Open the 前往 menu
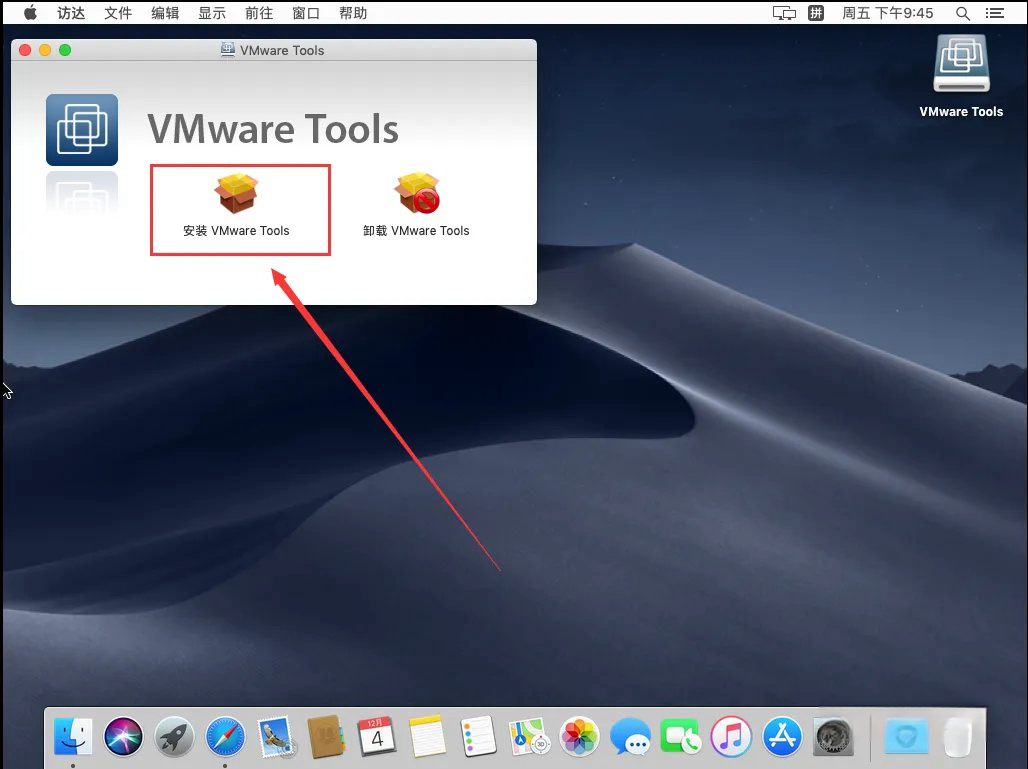 (259, 13)
